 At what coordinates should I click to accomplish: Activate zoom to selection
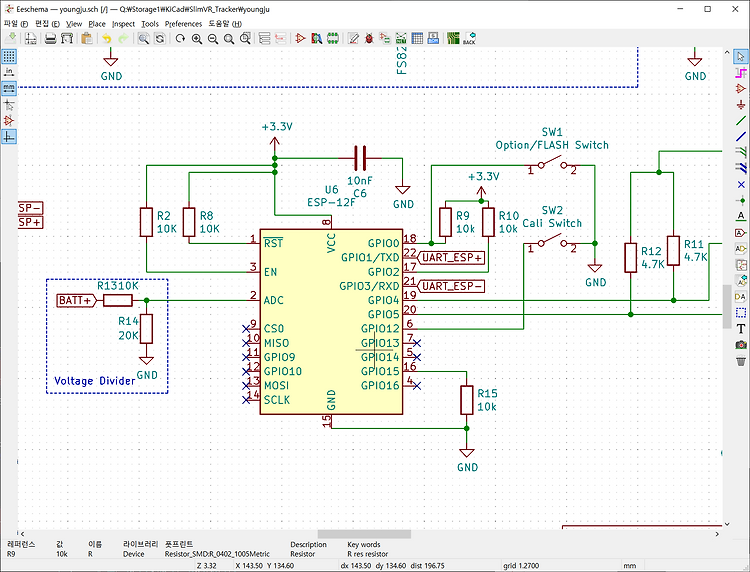point(245,38)
